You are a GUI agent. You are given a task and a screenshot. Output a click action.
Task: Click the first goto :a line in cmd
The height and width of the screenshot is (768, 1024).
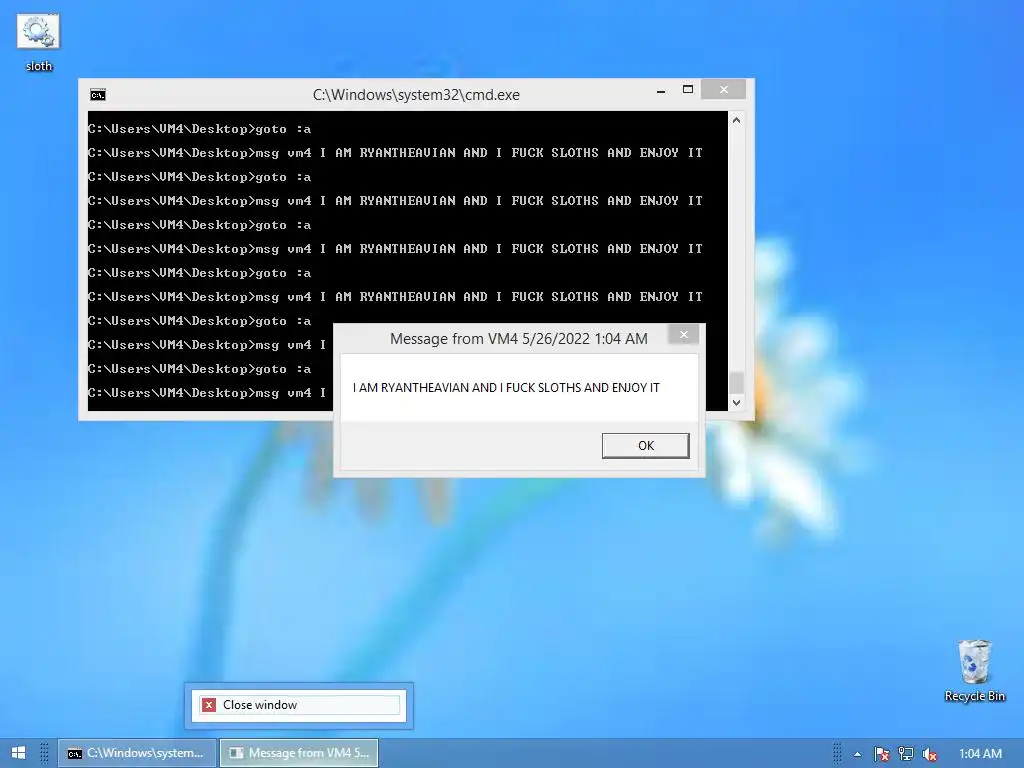pyautogui.click(x=200, y=129)
